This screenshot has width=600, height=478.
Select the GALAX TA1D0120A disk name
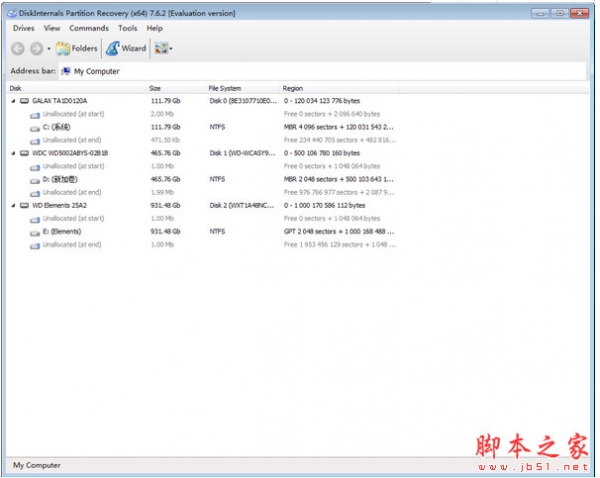click(60, 101)
